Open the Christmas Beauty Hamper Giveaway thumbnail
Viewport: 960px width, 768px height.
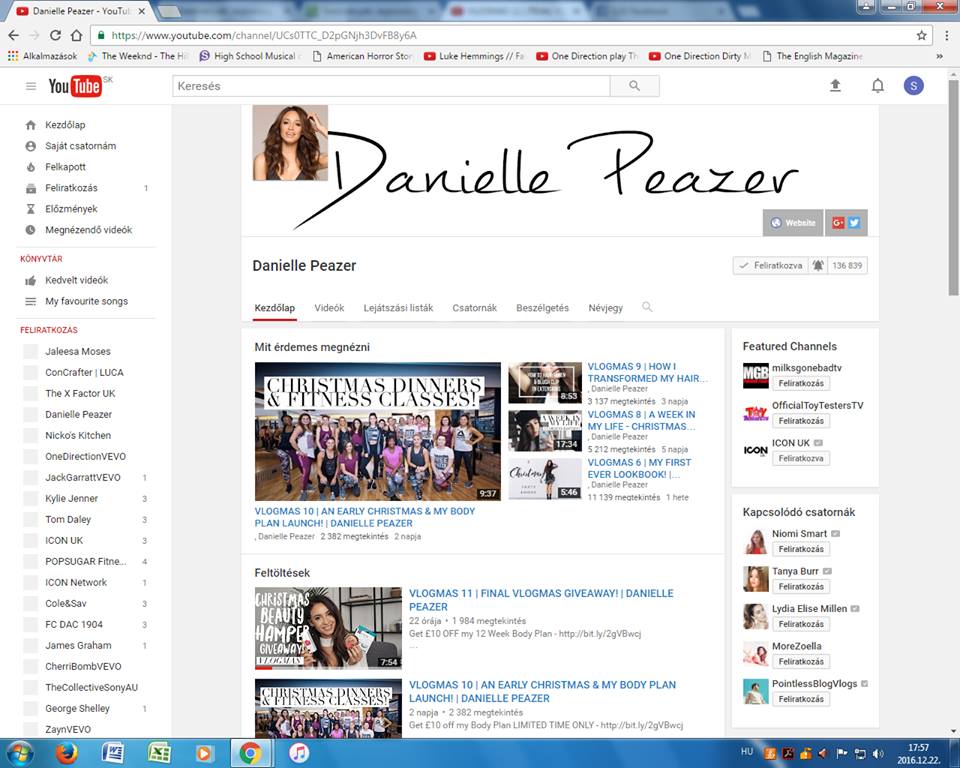click(328, 628)
